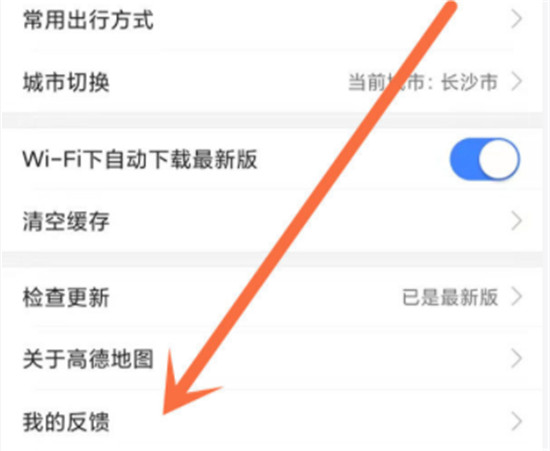The height and width of the screenshot is (451, 550).
Task: Tap the 已是最新版 status text
Action: click(x=450, y=297)
